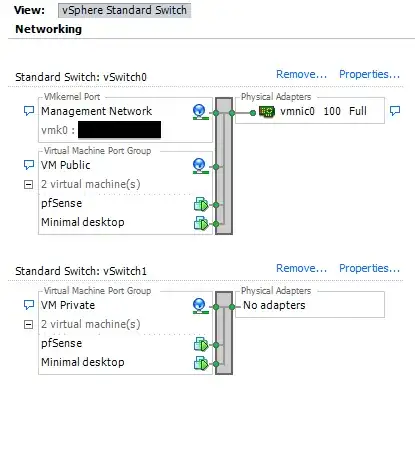Click the 100 speed value for vmnic0
The height and width of the screenshot is (469, 415).
point(332,111)
